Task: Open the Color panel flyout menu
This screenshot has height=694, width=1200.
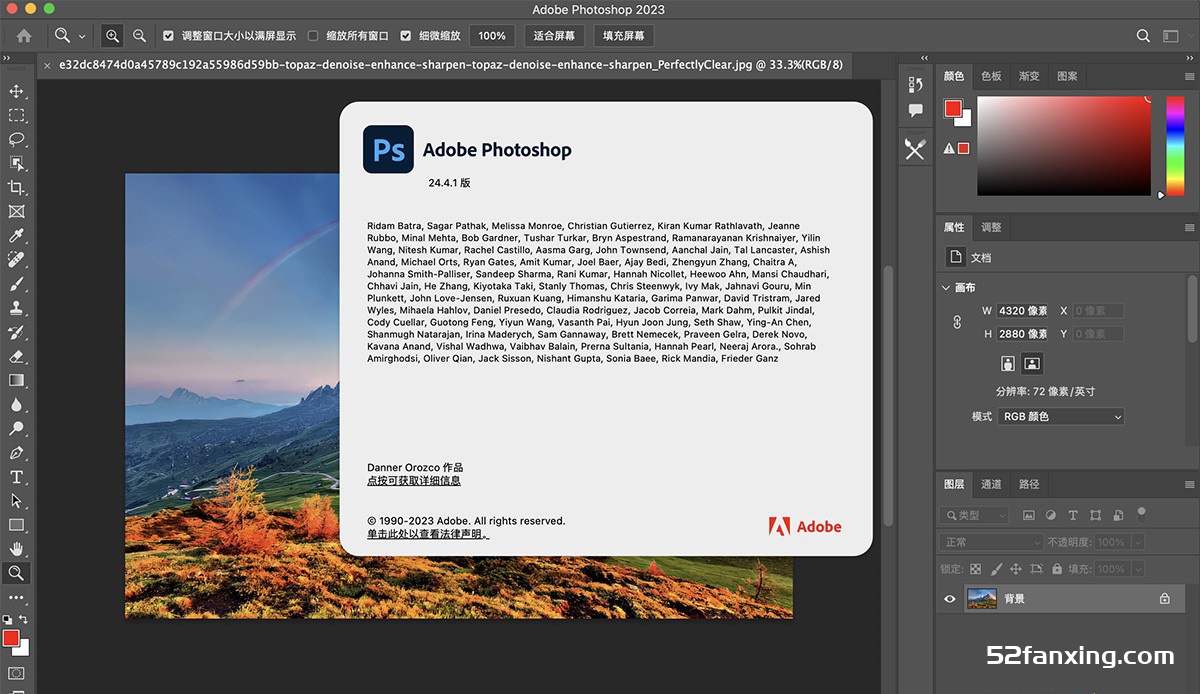Action: tap(1188, 76)
